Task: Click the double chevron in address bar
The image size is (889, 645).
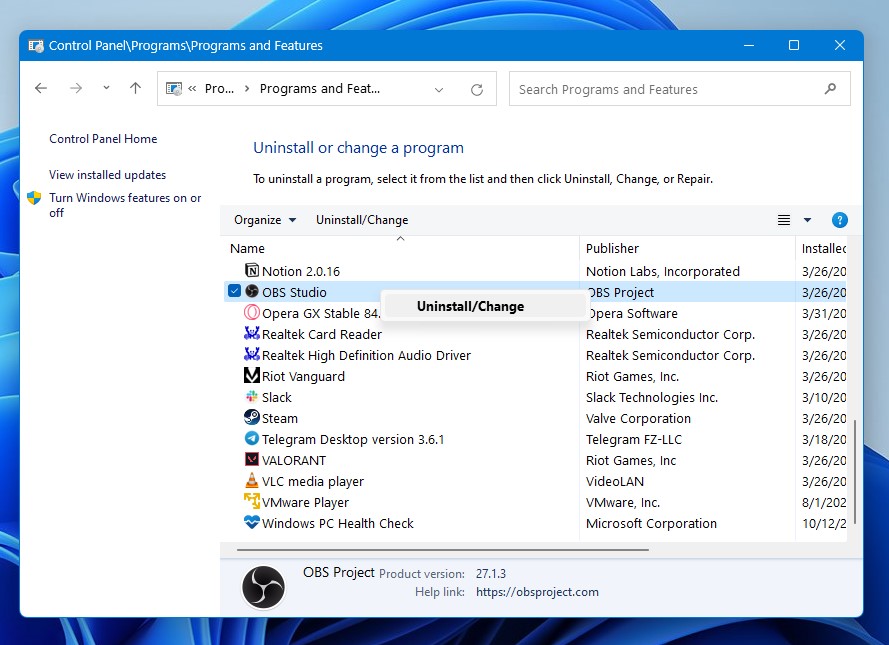Action: 192,88
